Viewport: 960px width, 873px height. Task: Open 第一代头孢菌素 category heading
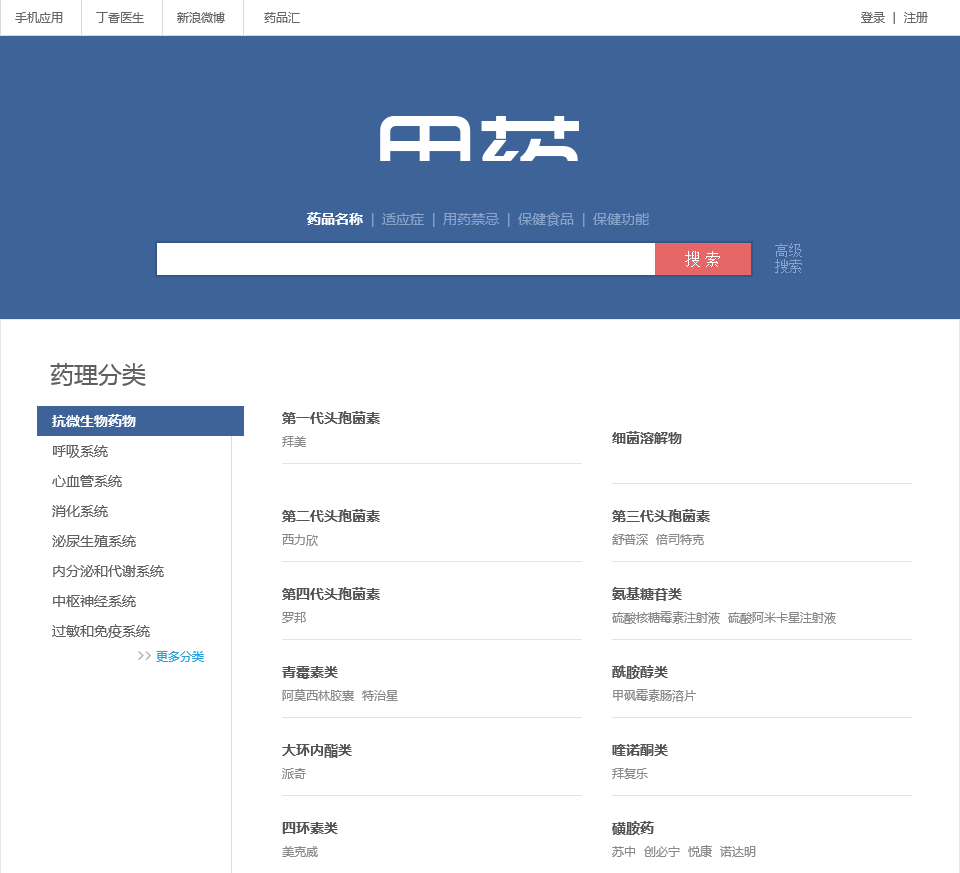pos(331,418)
